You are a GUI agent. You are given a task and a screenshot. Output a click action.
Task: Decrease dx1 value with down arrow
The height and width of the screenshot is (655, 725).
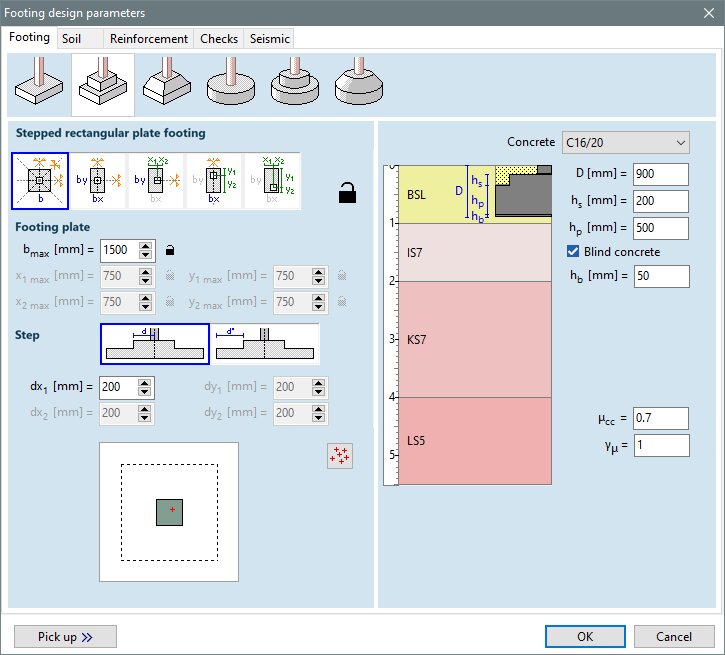[145, 392]
